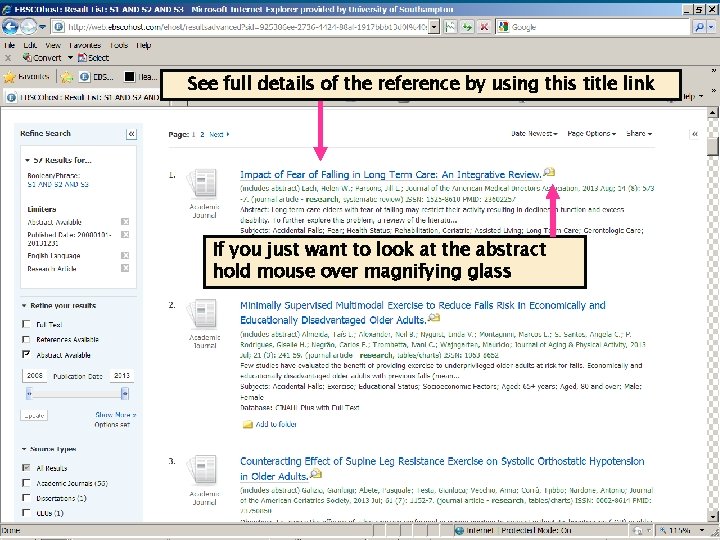Click the green Refresh page icon

(467, 27)
